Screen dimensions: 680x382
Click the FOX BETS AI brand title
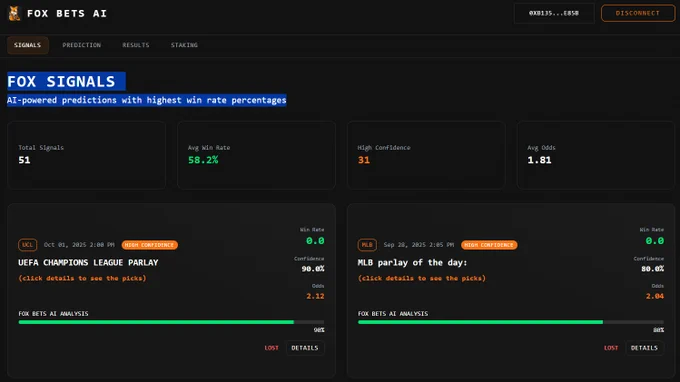(x=67, y=13)
